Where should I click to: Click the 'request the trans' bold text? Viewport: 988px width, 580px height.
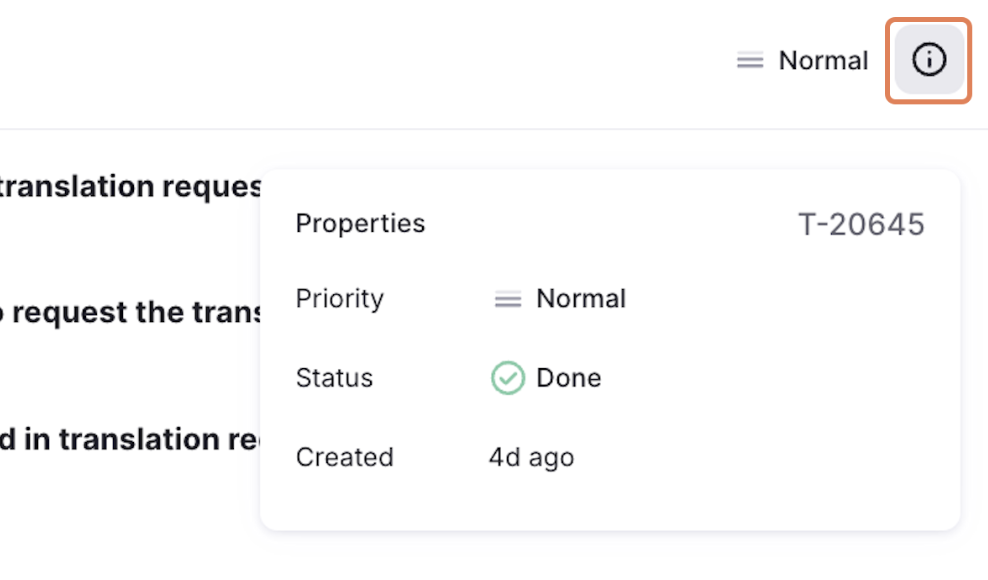coord(131,313)
